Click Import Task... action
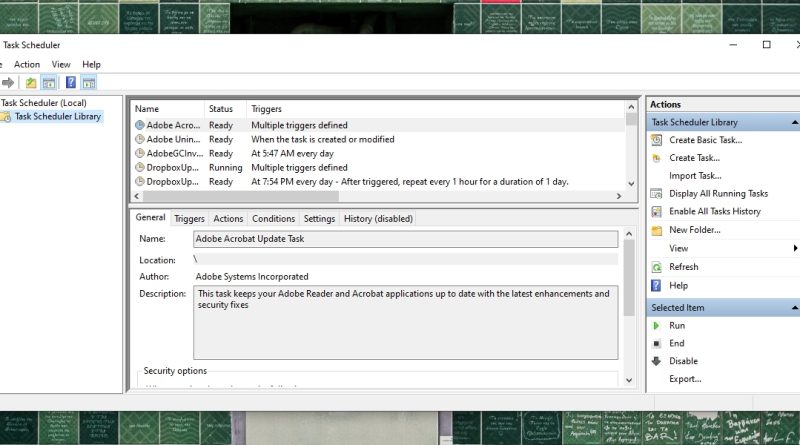Viewport: 800px width, 445px height. [695, 176]
